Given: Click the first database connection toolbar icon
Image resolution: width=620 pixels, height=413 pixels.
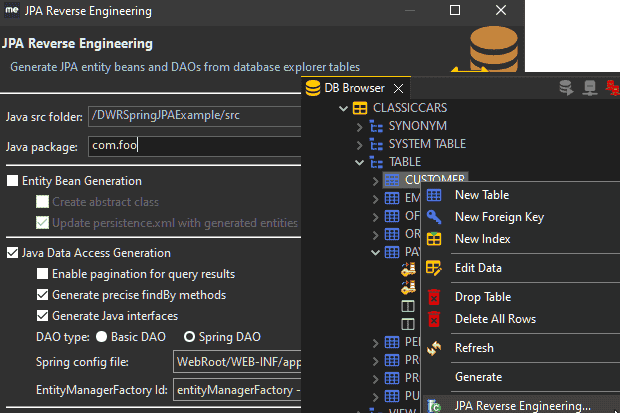Looking at the screenshot, I should click(566, 88).
